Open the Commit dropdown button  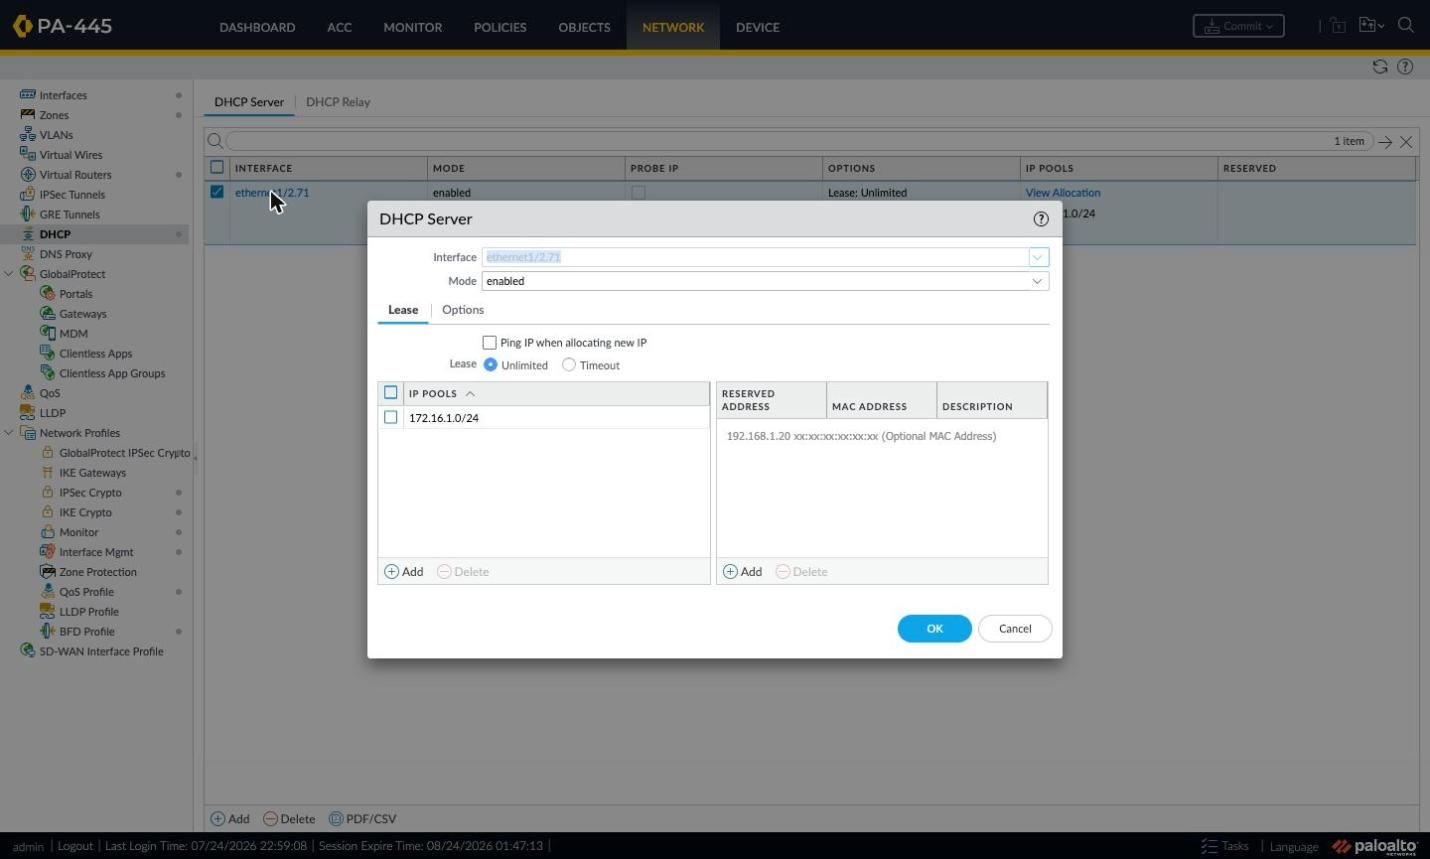click(x=1238, y=26)
